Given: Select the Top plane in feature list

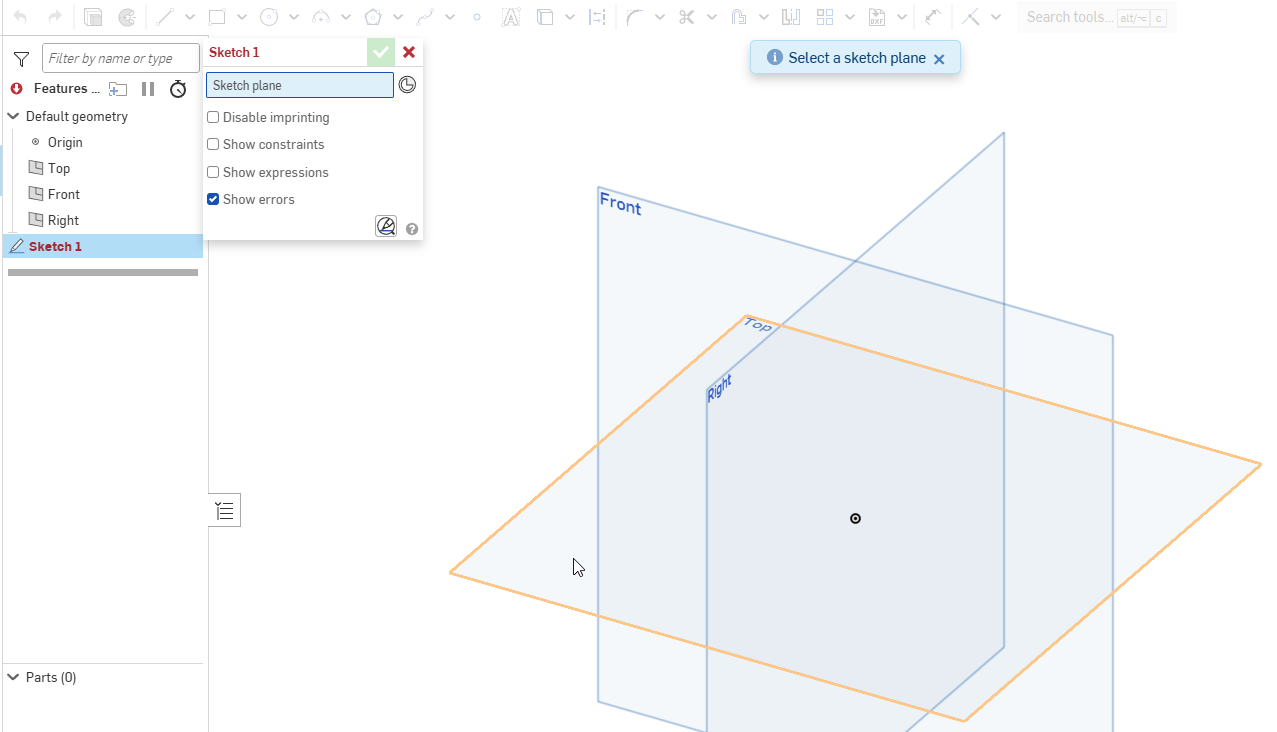Looking at the screenshot, I should pos(59,169).
